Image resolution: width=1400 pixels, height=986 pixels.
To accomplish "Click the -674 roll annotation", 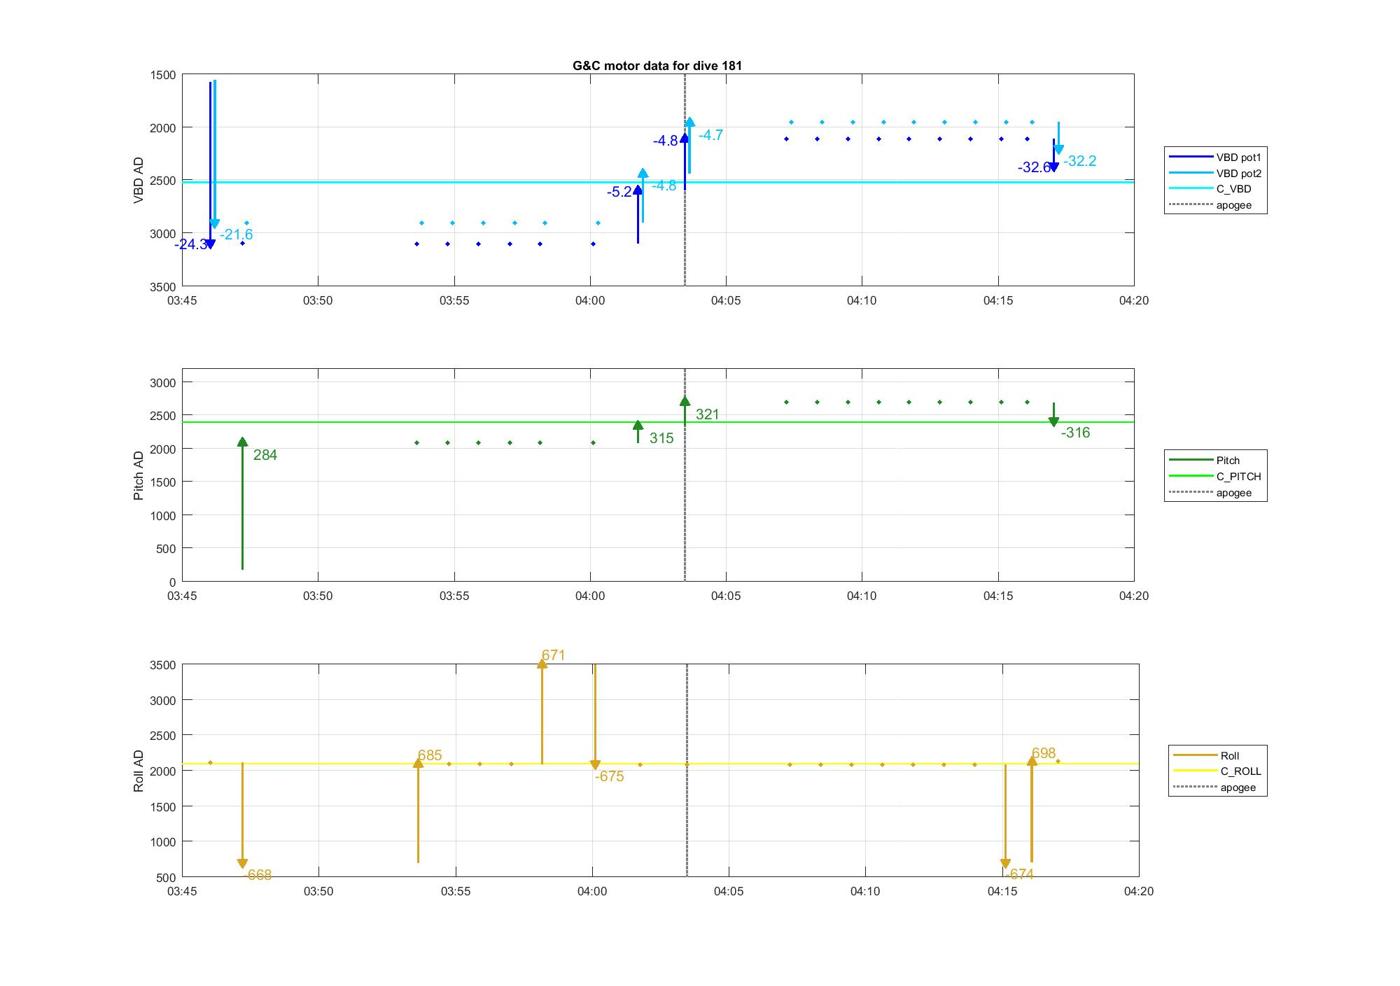I will tap(1020, 875).
